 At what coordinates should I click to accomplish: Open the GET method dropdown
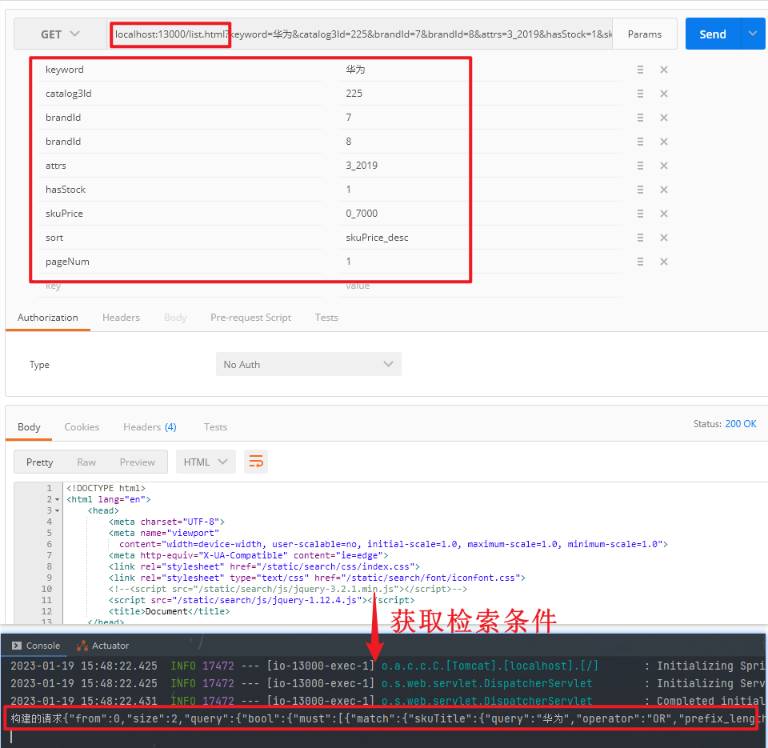pyautogui.click(x=60, y=34)
